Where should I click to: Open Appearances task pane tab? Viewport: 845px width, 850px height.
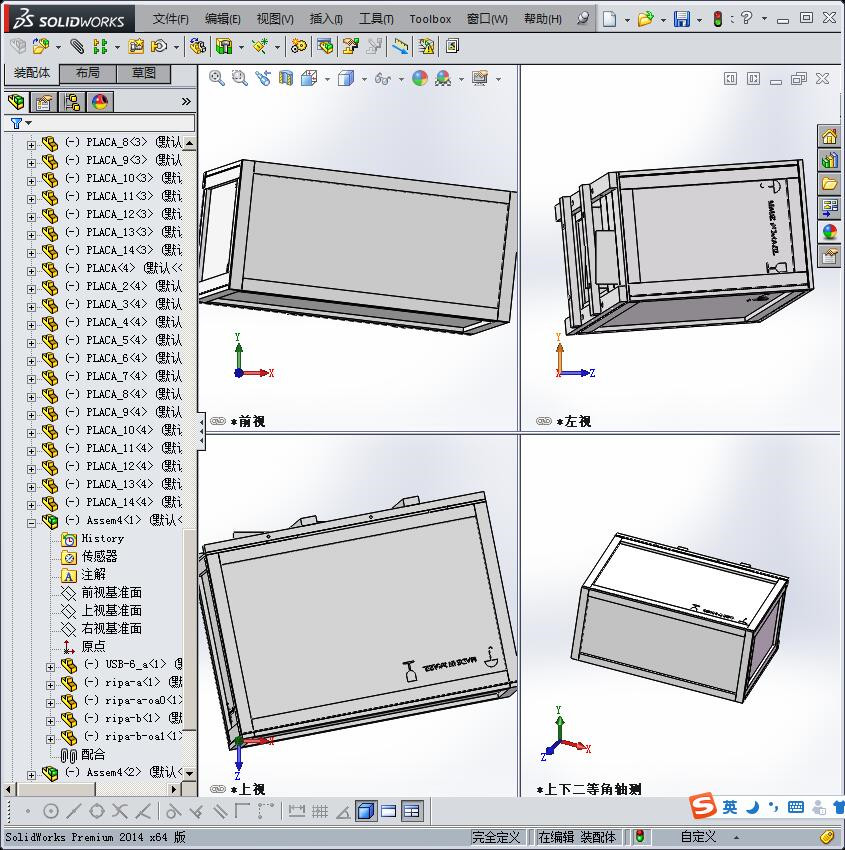[x=829, y=231]
